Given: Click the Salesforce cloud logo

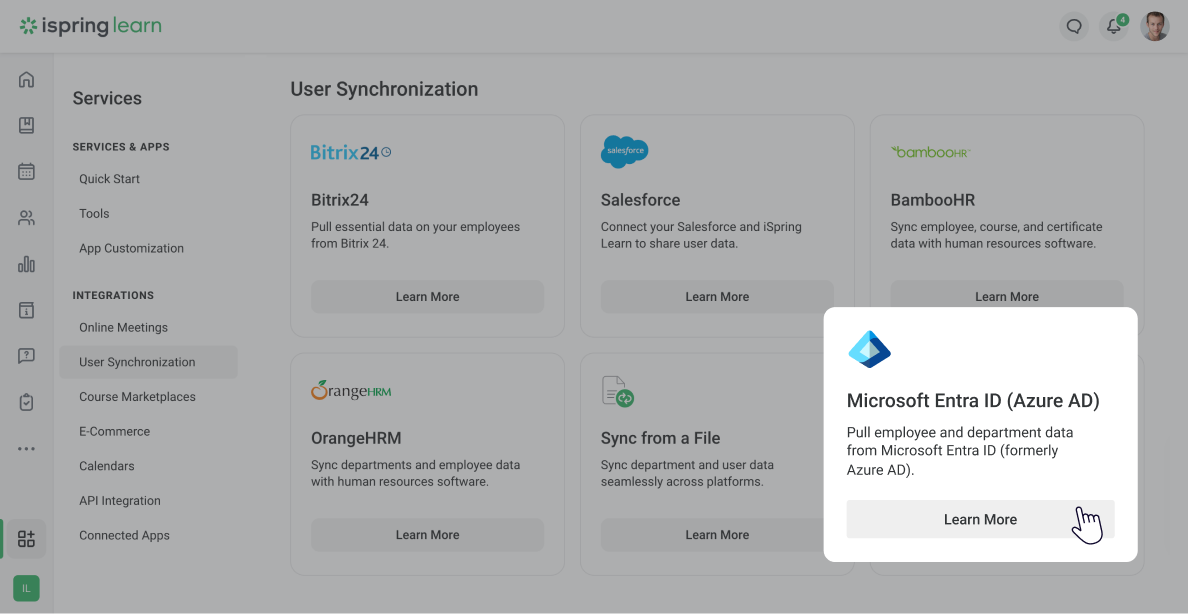Looking at the screenshot, I should tap(624, 152).
